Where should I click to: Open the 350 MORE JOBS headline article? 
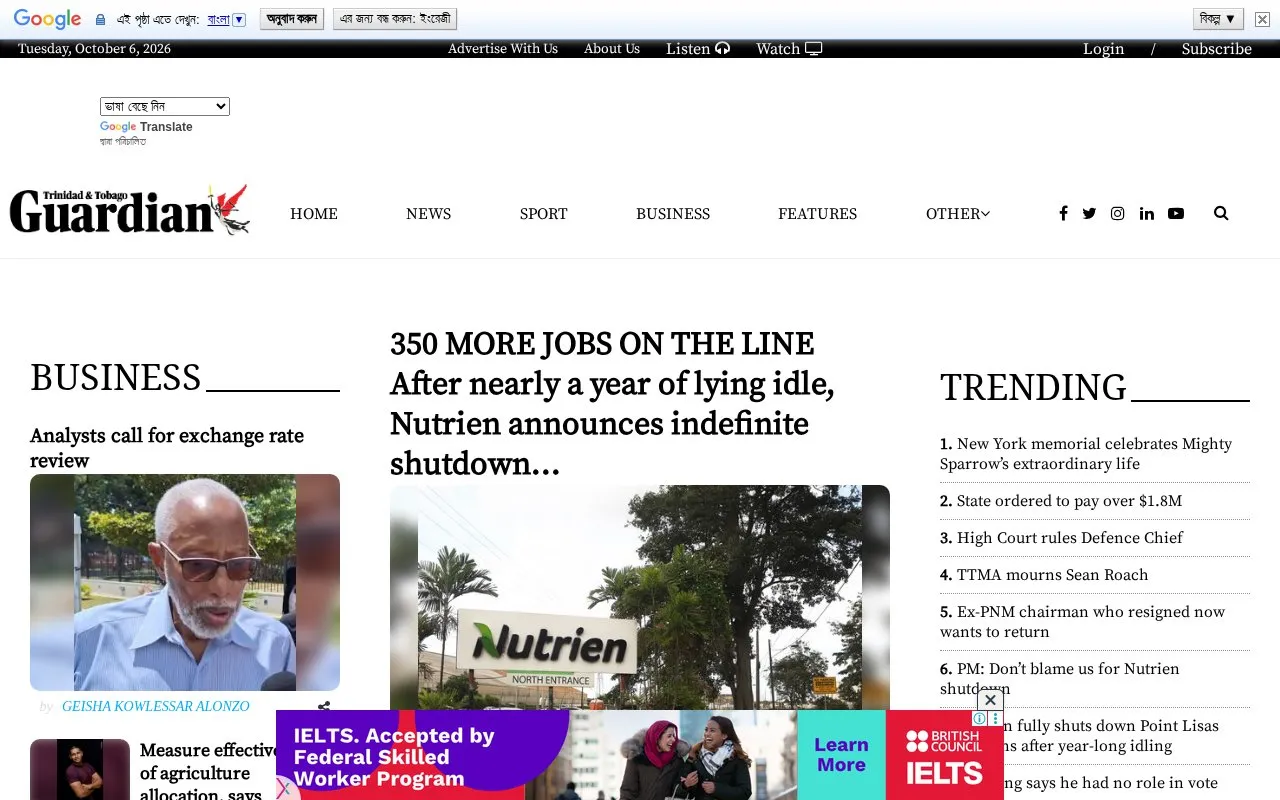pyautogui.click(x=612, y=404)
